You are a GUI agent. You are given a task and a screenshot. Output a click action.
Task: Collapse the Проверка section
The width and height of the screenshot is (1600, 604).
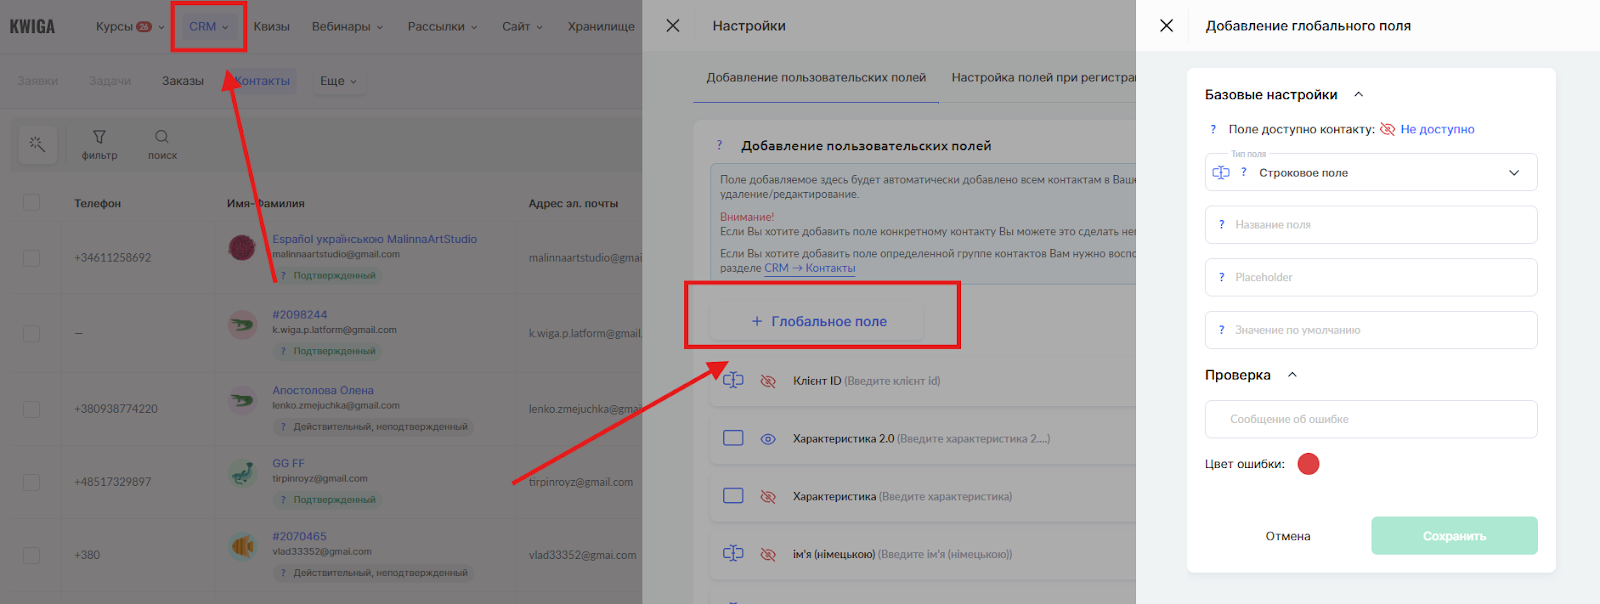pyautogui.click(x=1292, y=375)
